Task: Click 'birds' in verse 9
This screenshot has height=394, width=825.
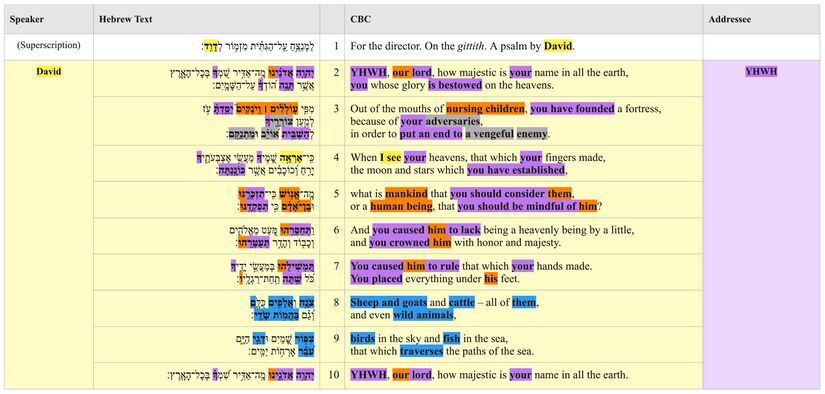Action: tap(363, 339)
